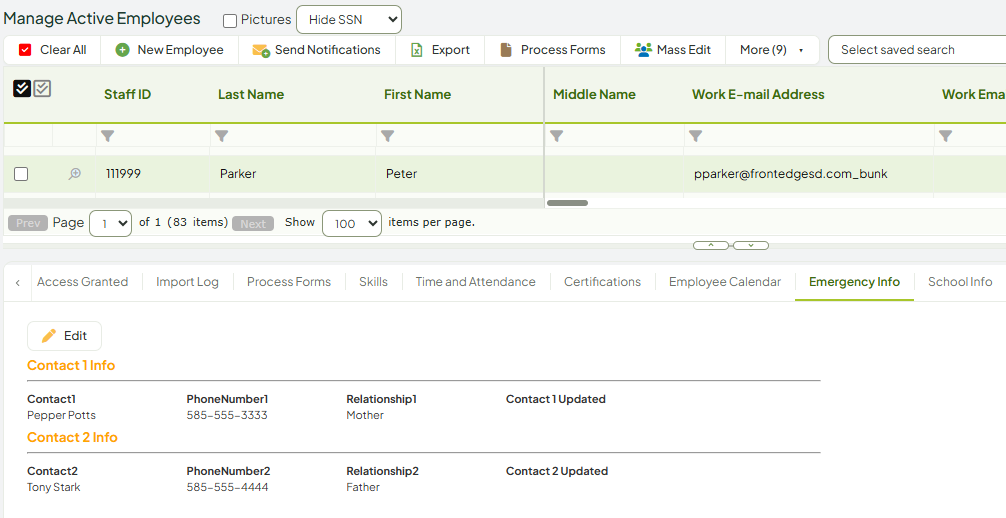Open the Last Name column filter icon

click(x=221, y=136)
